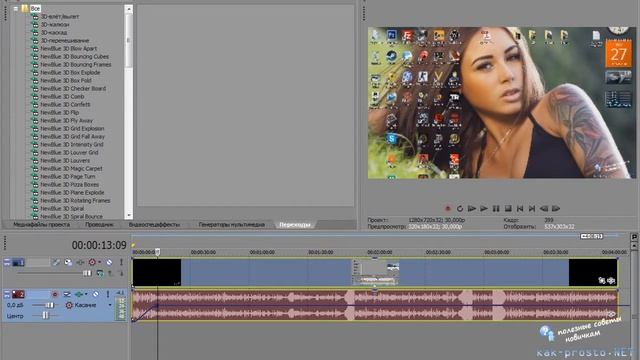The image size is (640, 360).
Task: Click the Play button under preview
Action: click(x=484, y=209)
